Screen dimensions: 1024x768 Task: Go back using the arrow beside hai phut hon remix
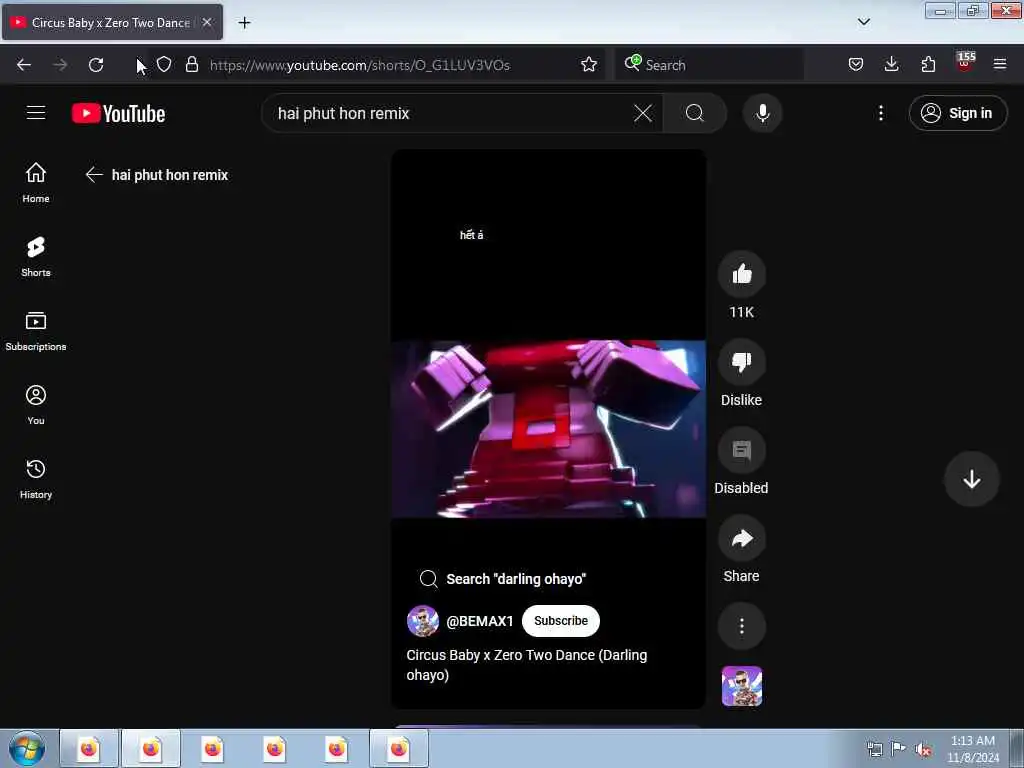pos(94,174)
